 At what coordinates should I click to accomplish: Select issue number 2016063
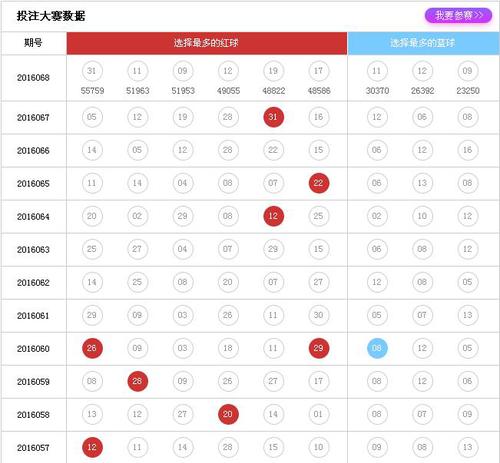tap(33, 249)
